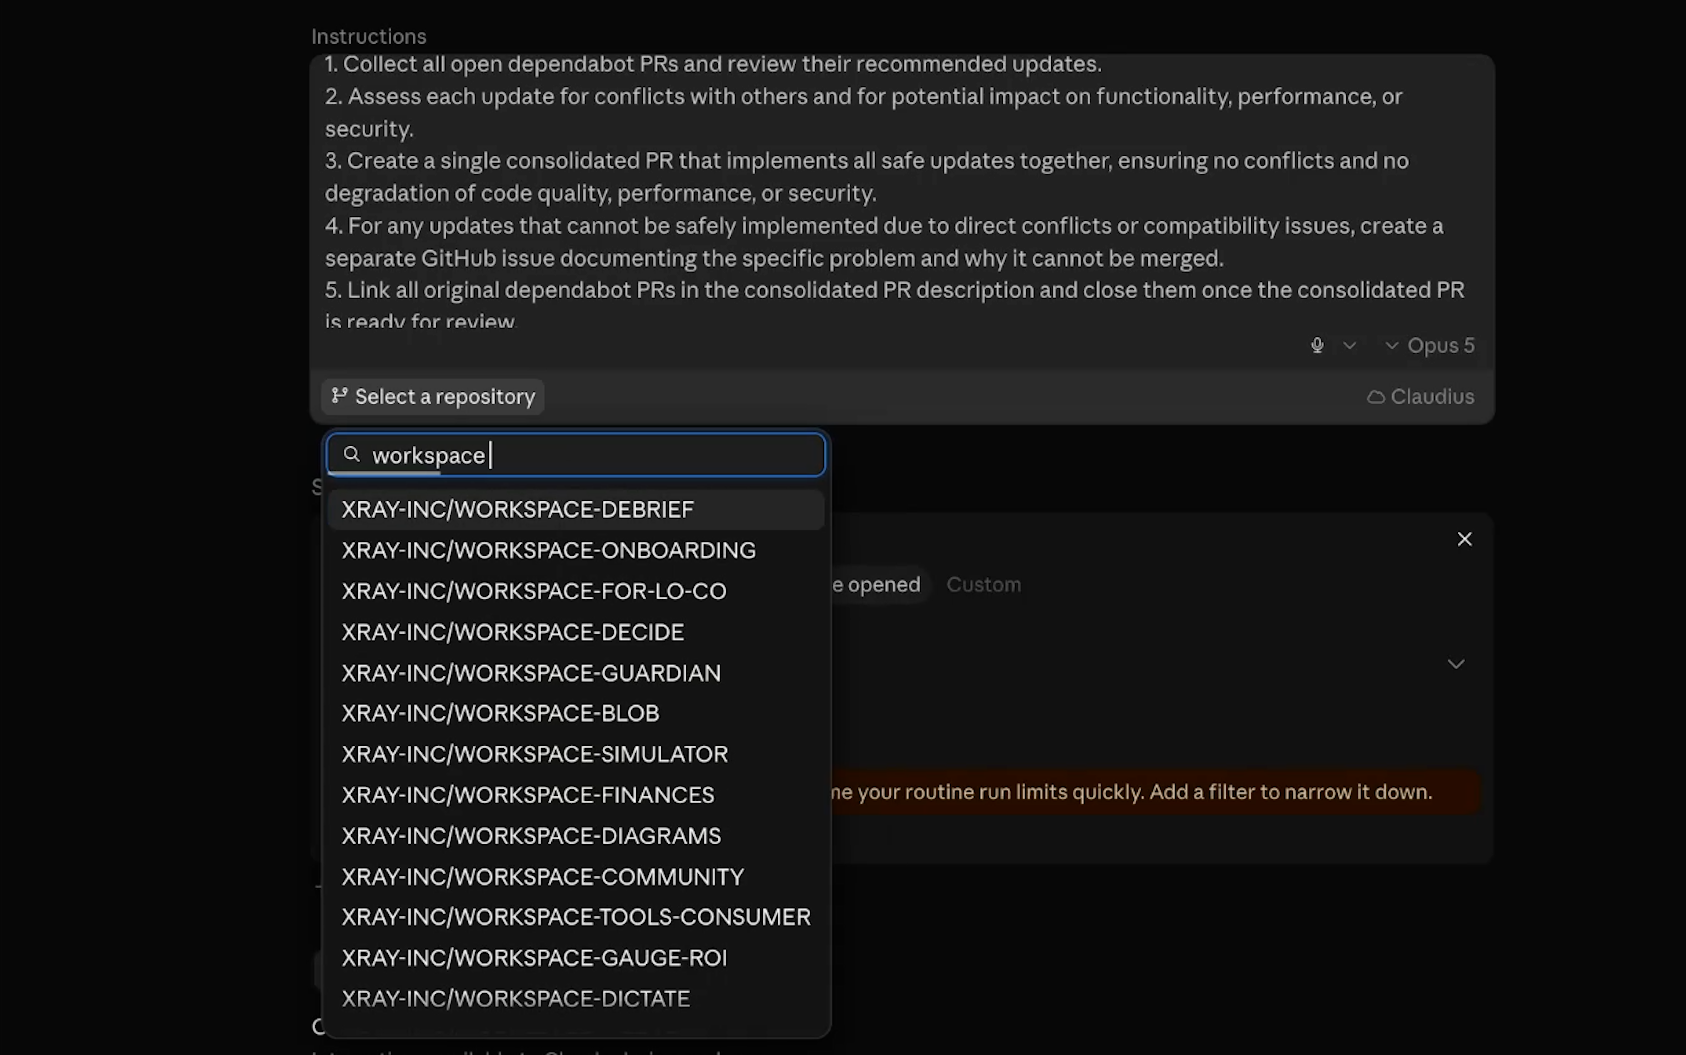Select XRAY-INC/WORKSPACE-TOOLS-CONSUMER repository
The width and height of the screenshot is (1686, 1055).
[576, 917]
